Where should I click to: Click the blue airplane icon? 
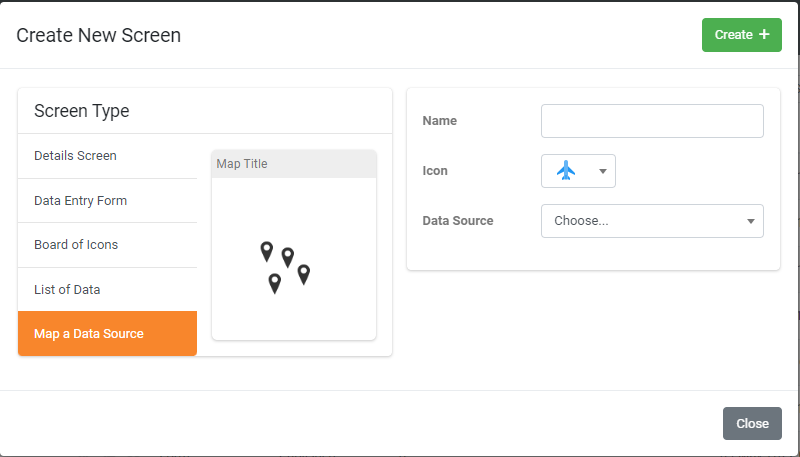[x=566, y=170]
